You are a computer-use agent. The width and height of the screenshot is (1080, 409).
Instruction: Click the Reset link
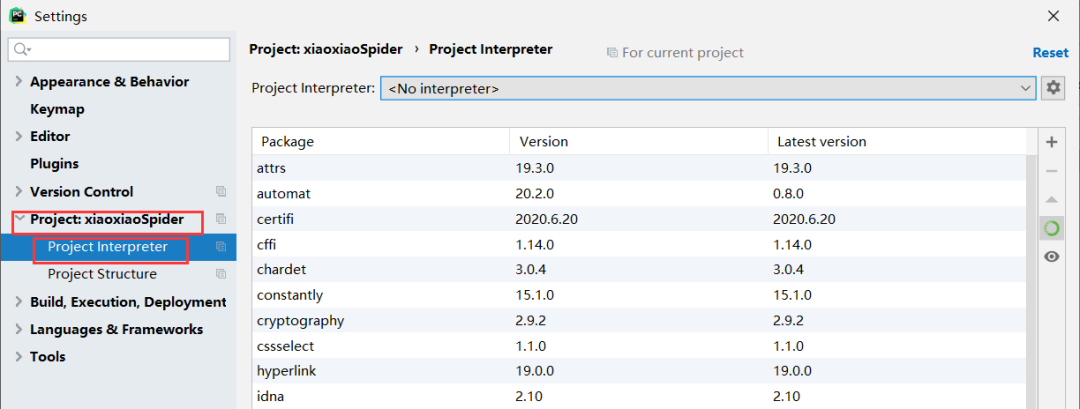pos(1050,52)
